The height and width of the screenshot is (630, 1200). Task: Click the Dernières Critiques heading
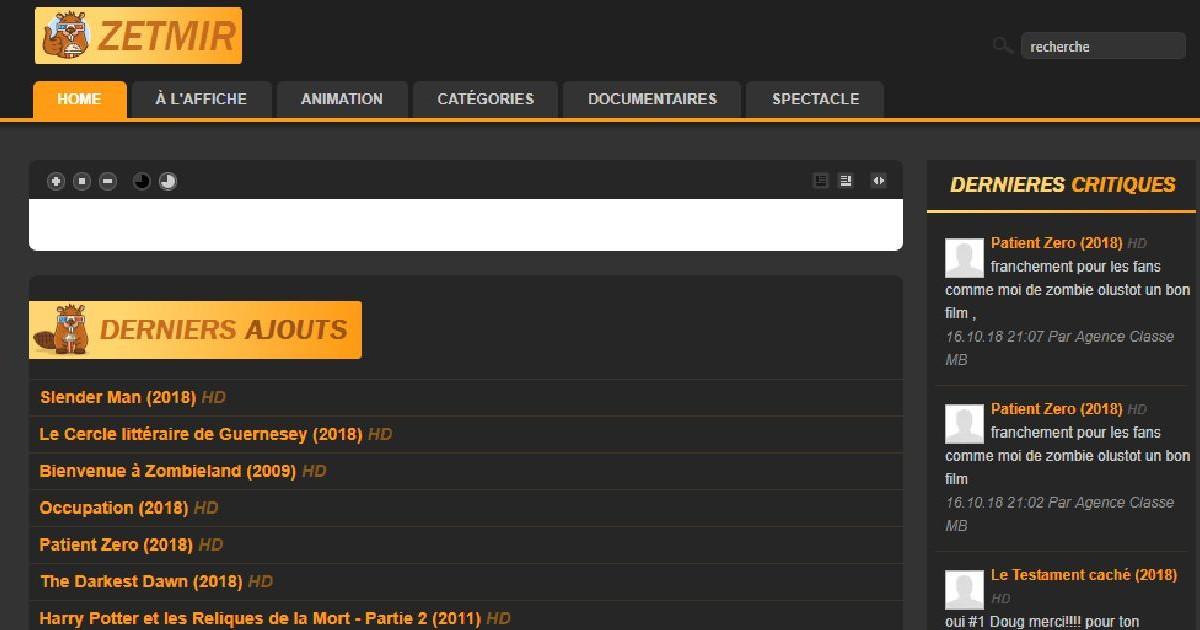[1063, 184]
